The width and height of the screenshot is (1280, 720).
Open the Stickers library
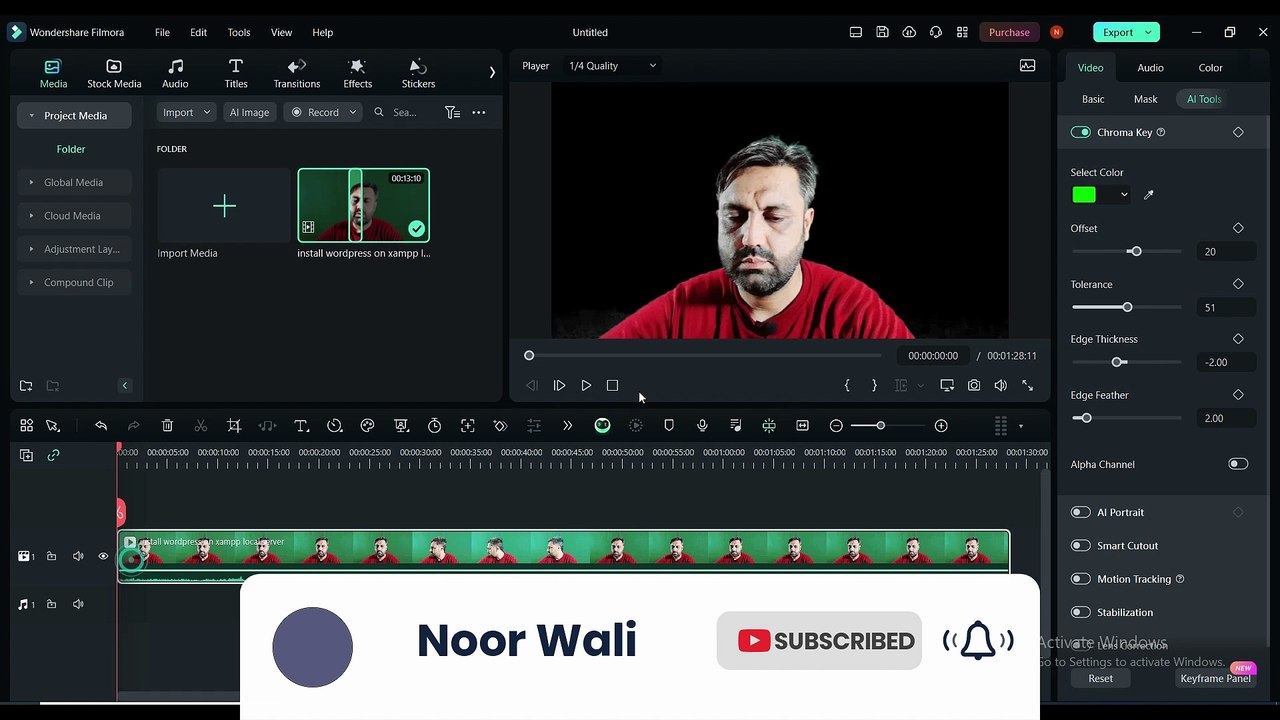[x=418, y=73]
